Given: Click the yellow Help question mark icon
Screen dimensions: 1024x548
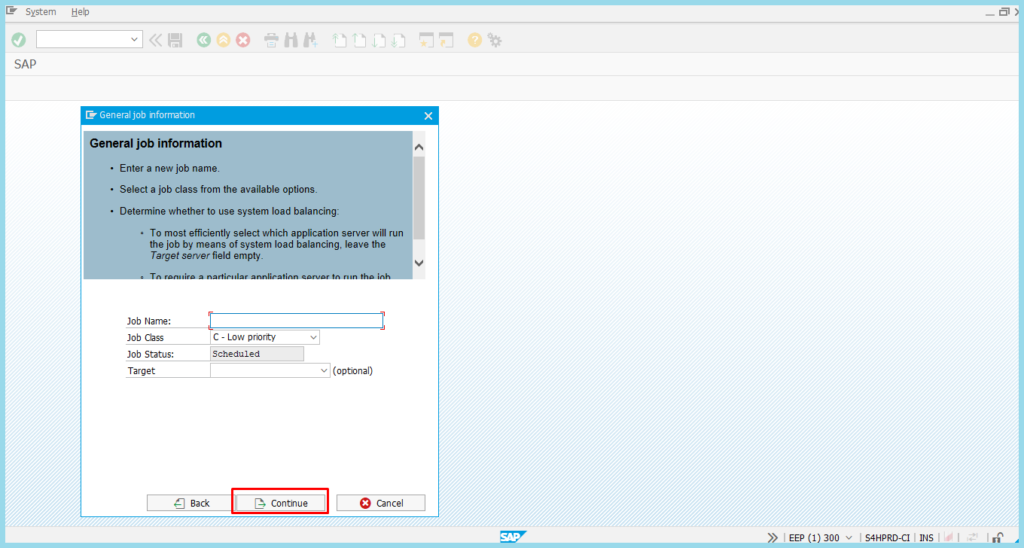Looking at the screenshot, I should click(475, 40).
